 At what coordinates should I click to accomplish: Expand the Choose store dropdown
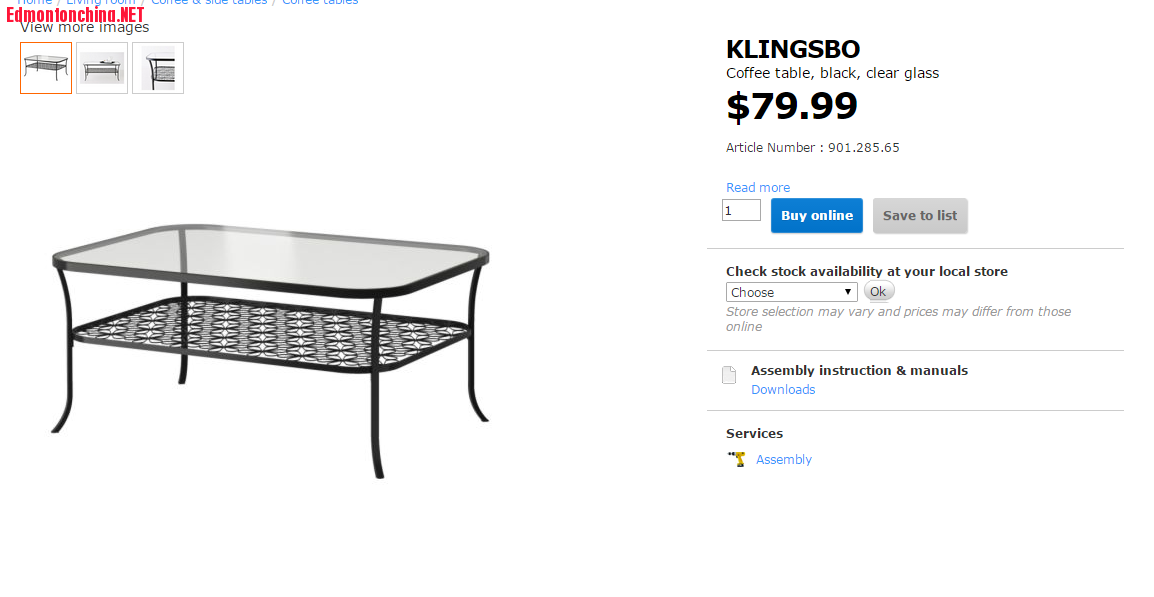click(791, 292)
